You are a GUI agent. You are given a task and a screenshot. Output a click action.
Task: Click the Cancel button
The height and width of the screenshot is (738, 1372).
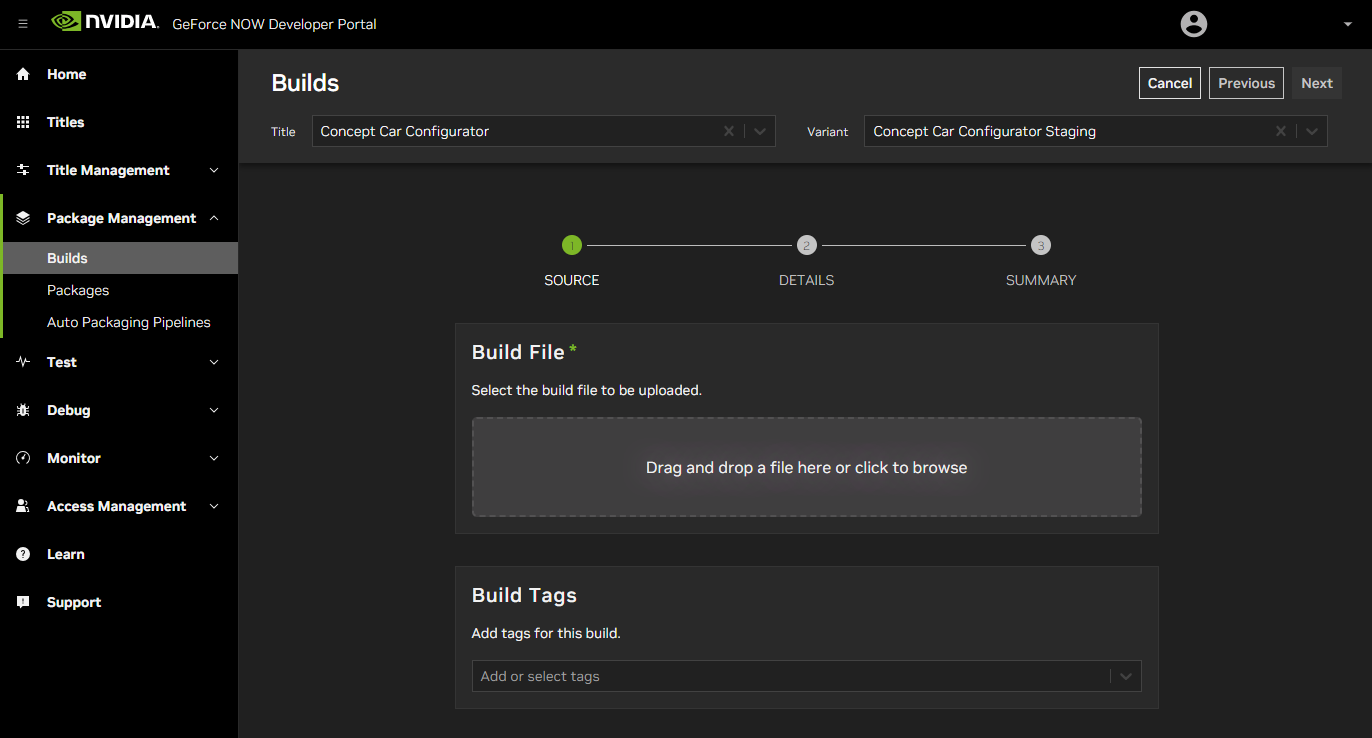tap(1170, 83)
